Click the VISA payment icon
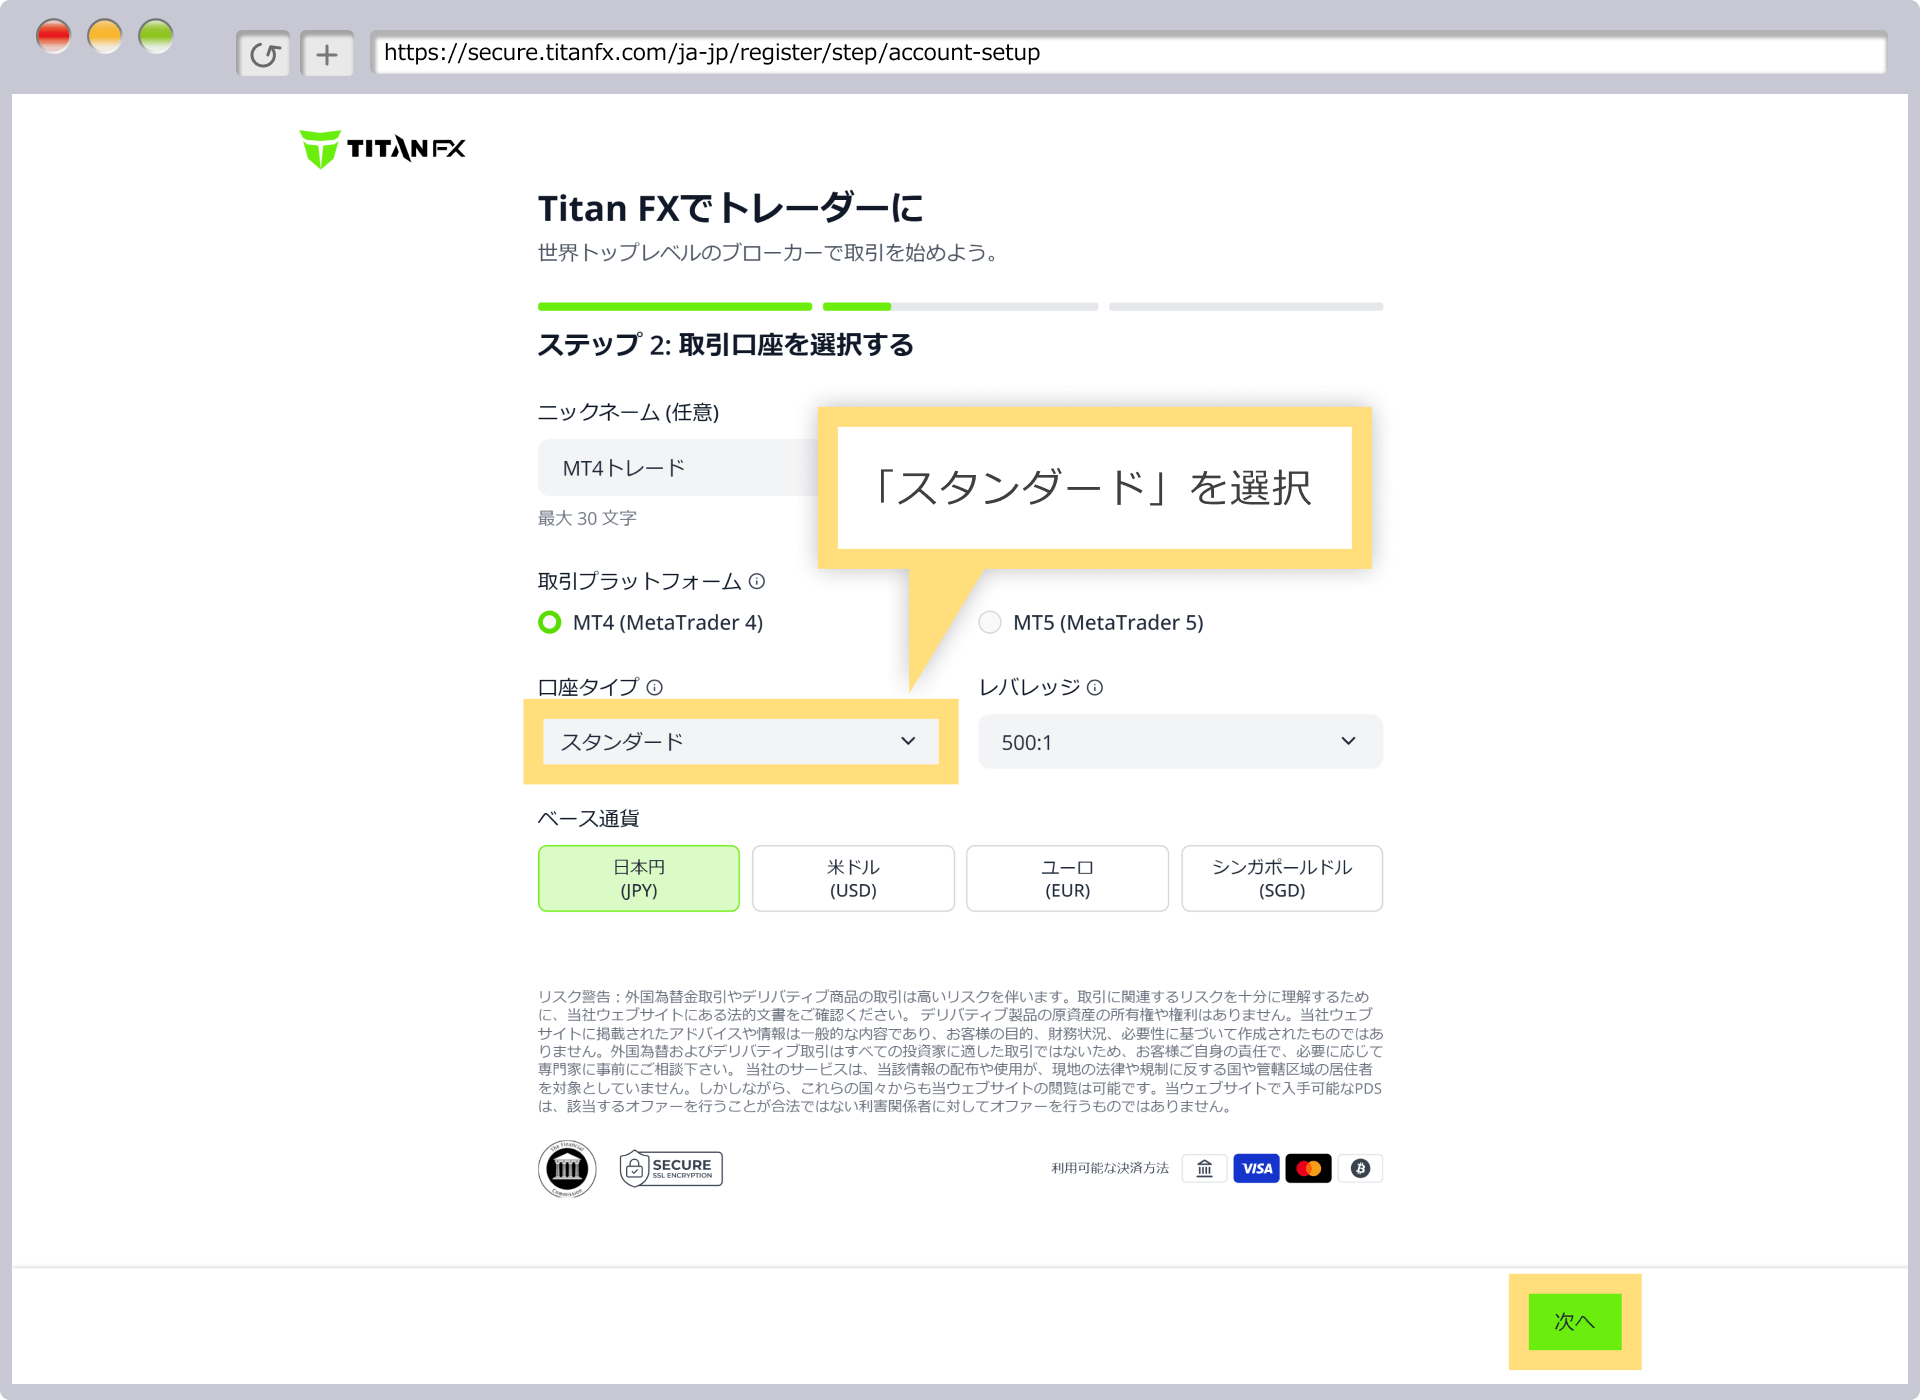This screenshot has height=1400, width=1920. (x=1256, y=1168)
